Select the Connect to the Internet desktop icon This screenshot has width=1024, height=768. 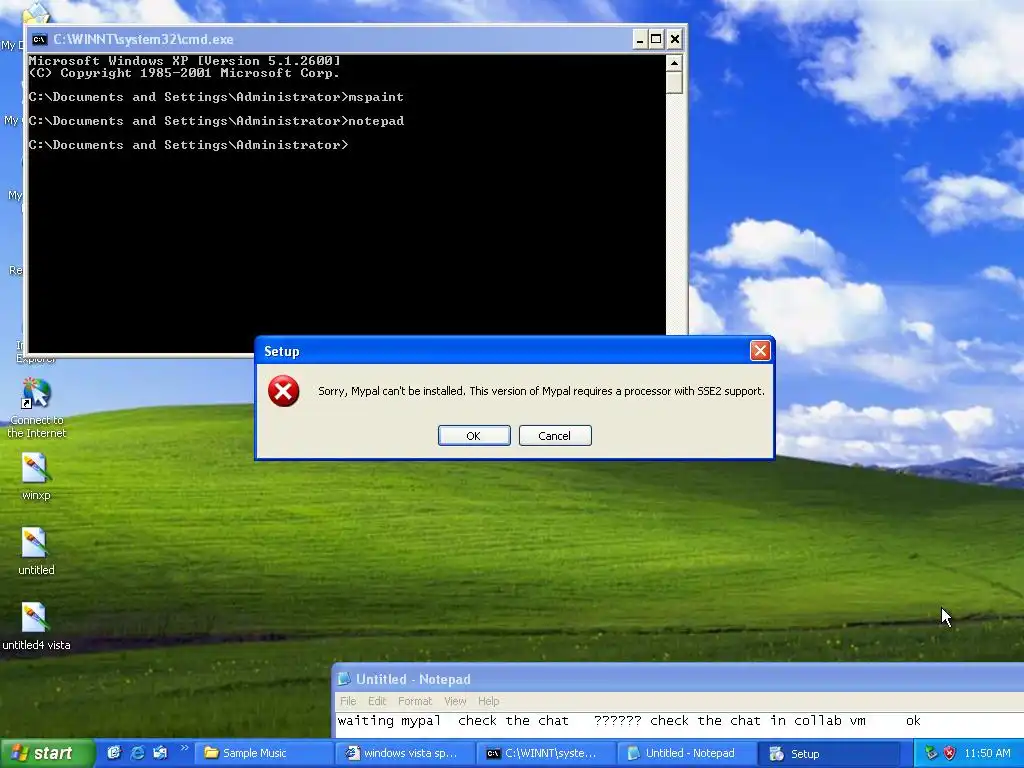click(x=37, y=408)
